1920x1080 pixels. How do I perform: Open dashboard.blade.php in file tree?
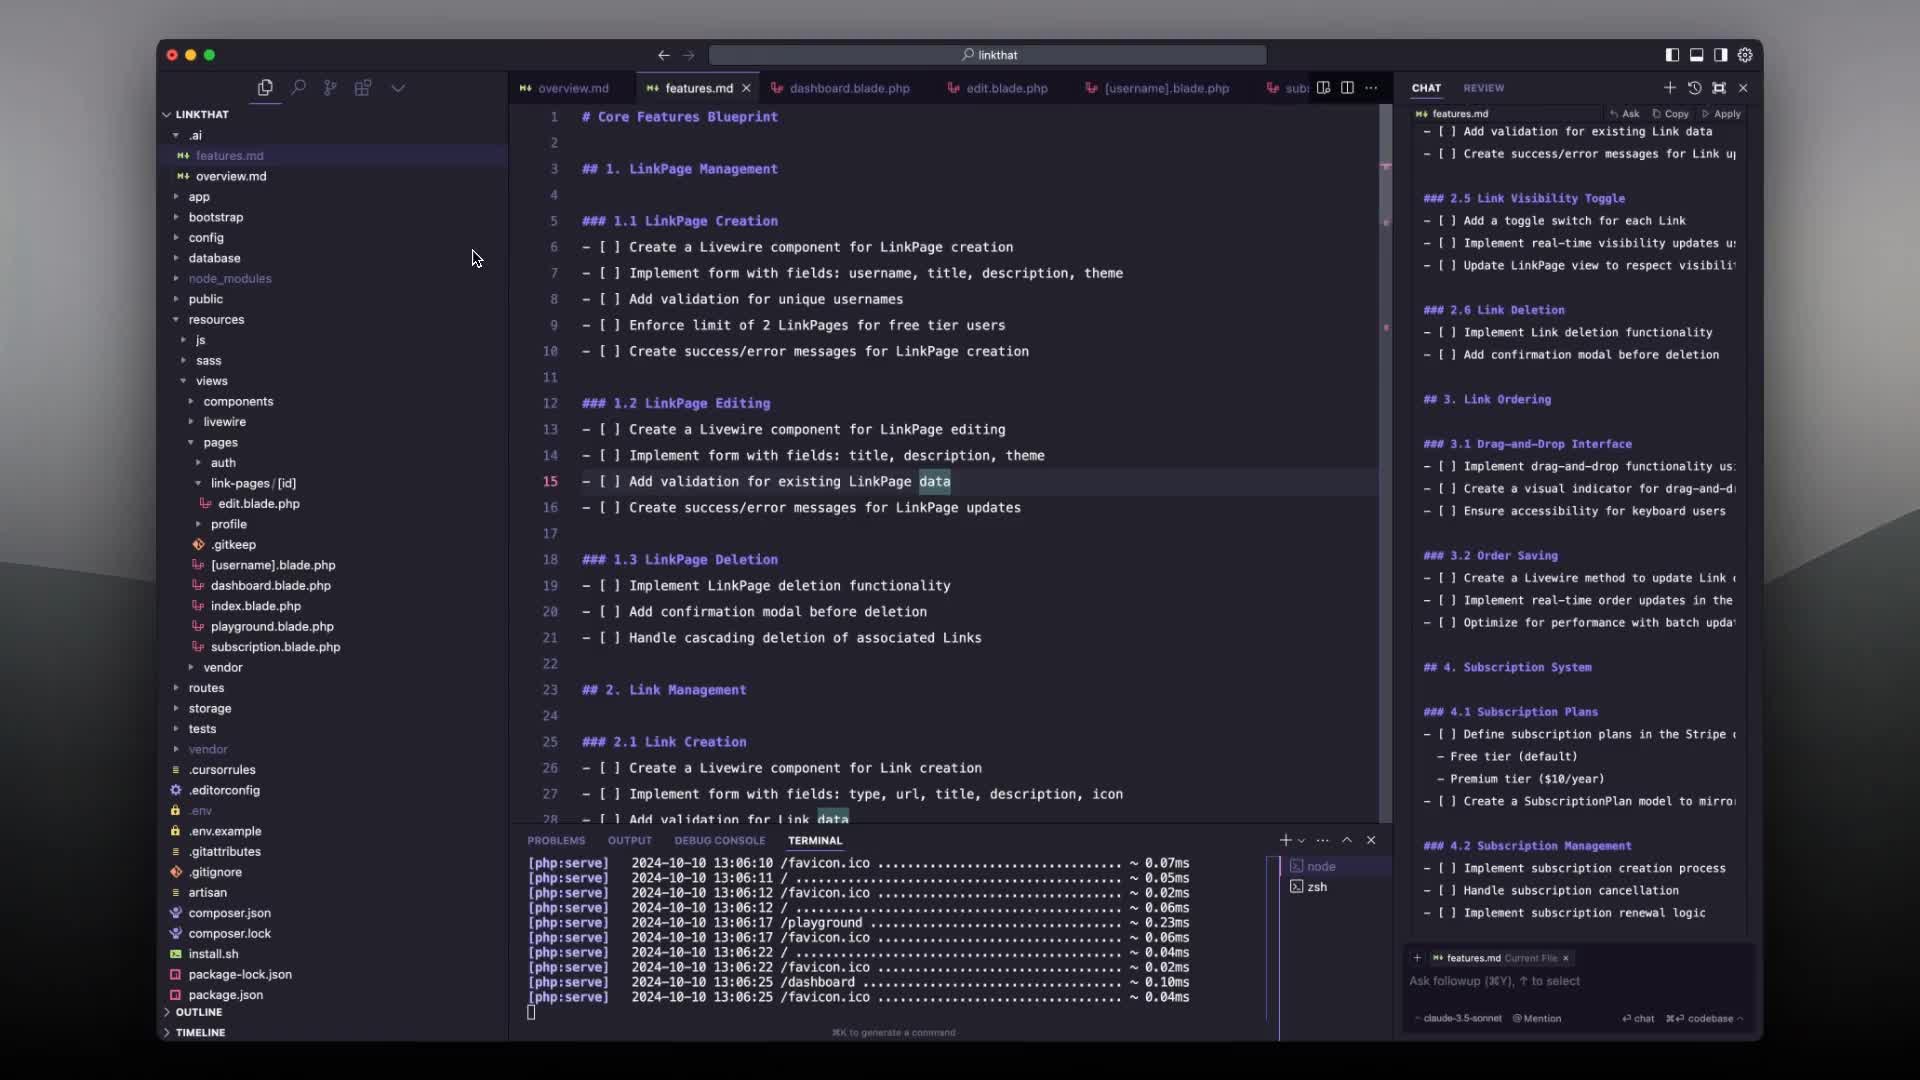click(332, 586)
